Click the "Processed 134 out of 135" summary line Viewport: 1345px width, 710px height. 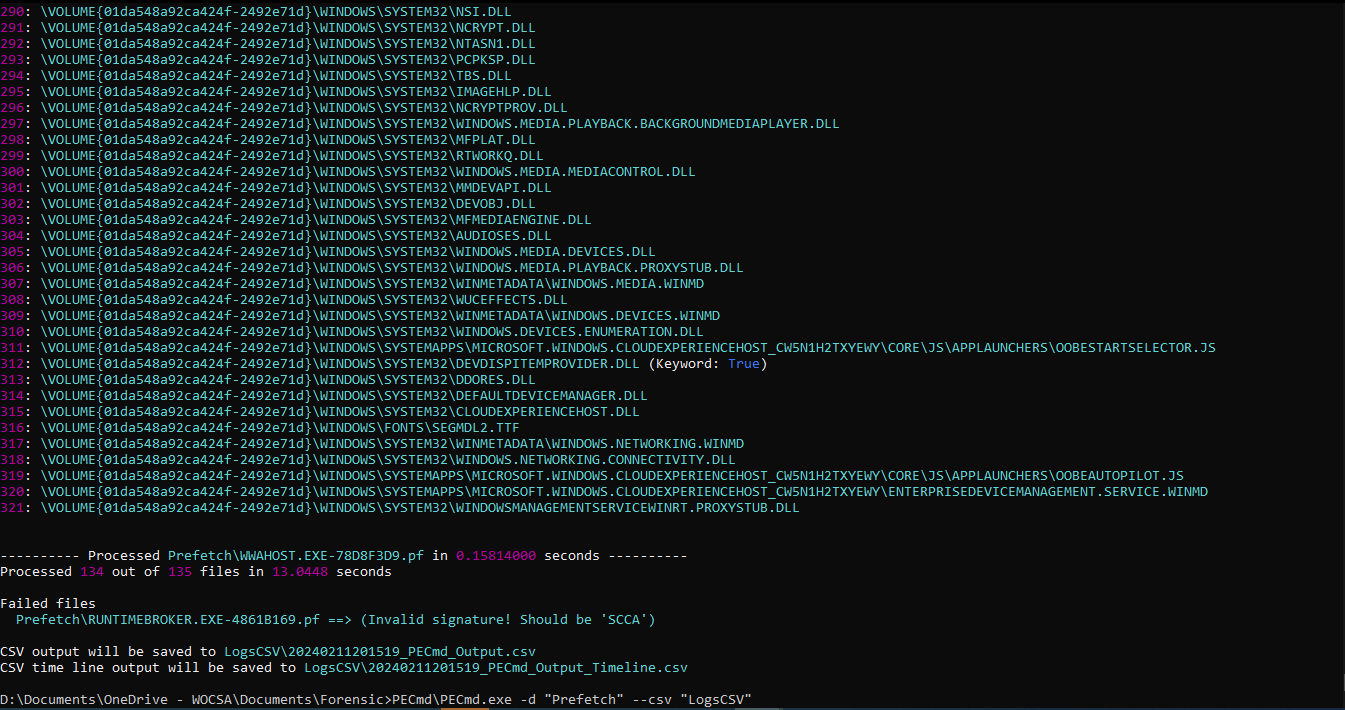196,572
